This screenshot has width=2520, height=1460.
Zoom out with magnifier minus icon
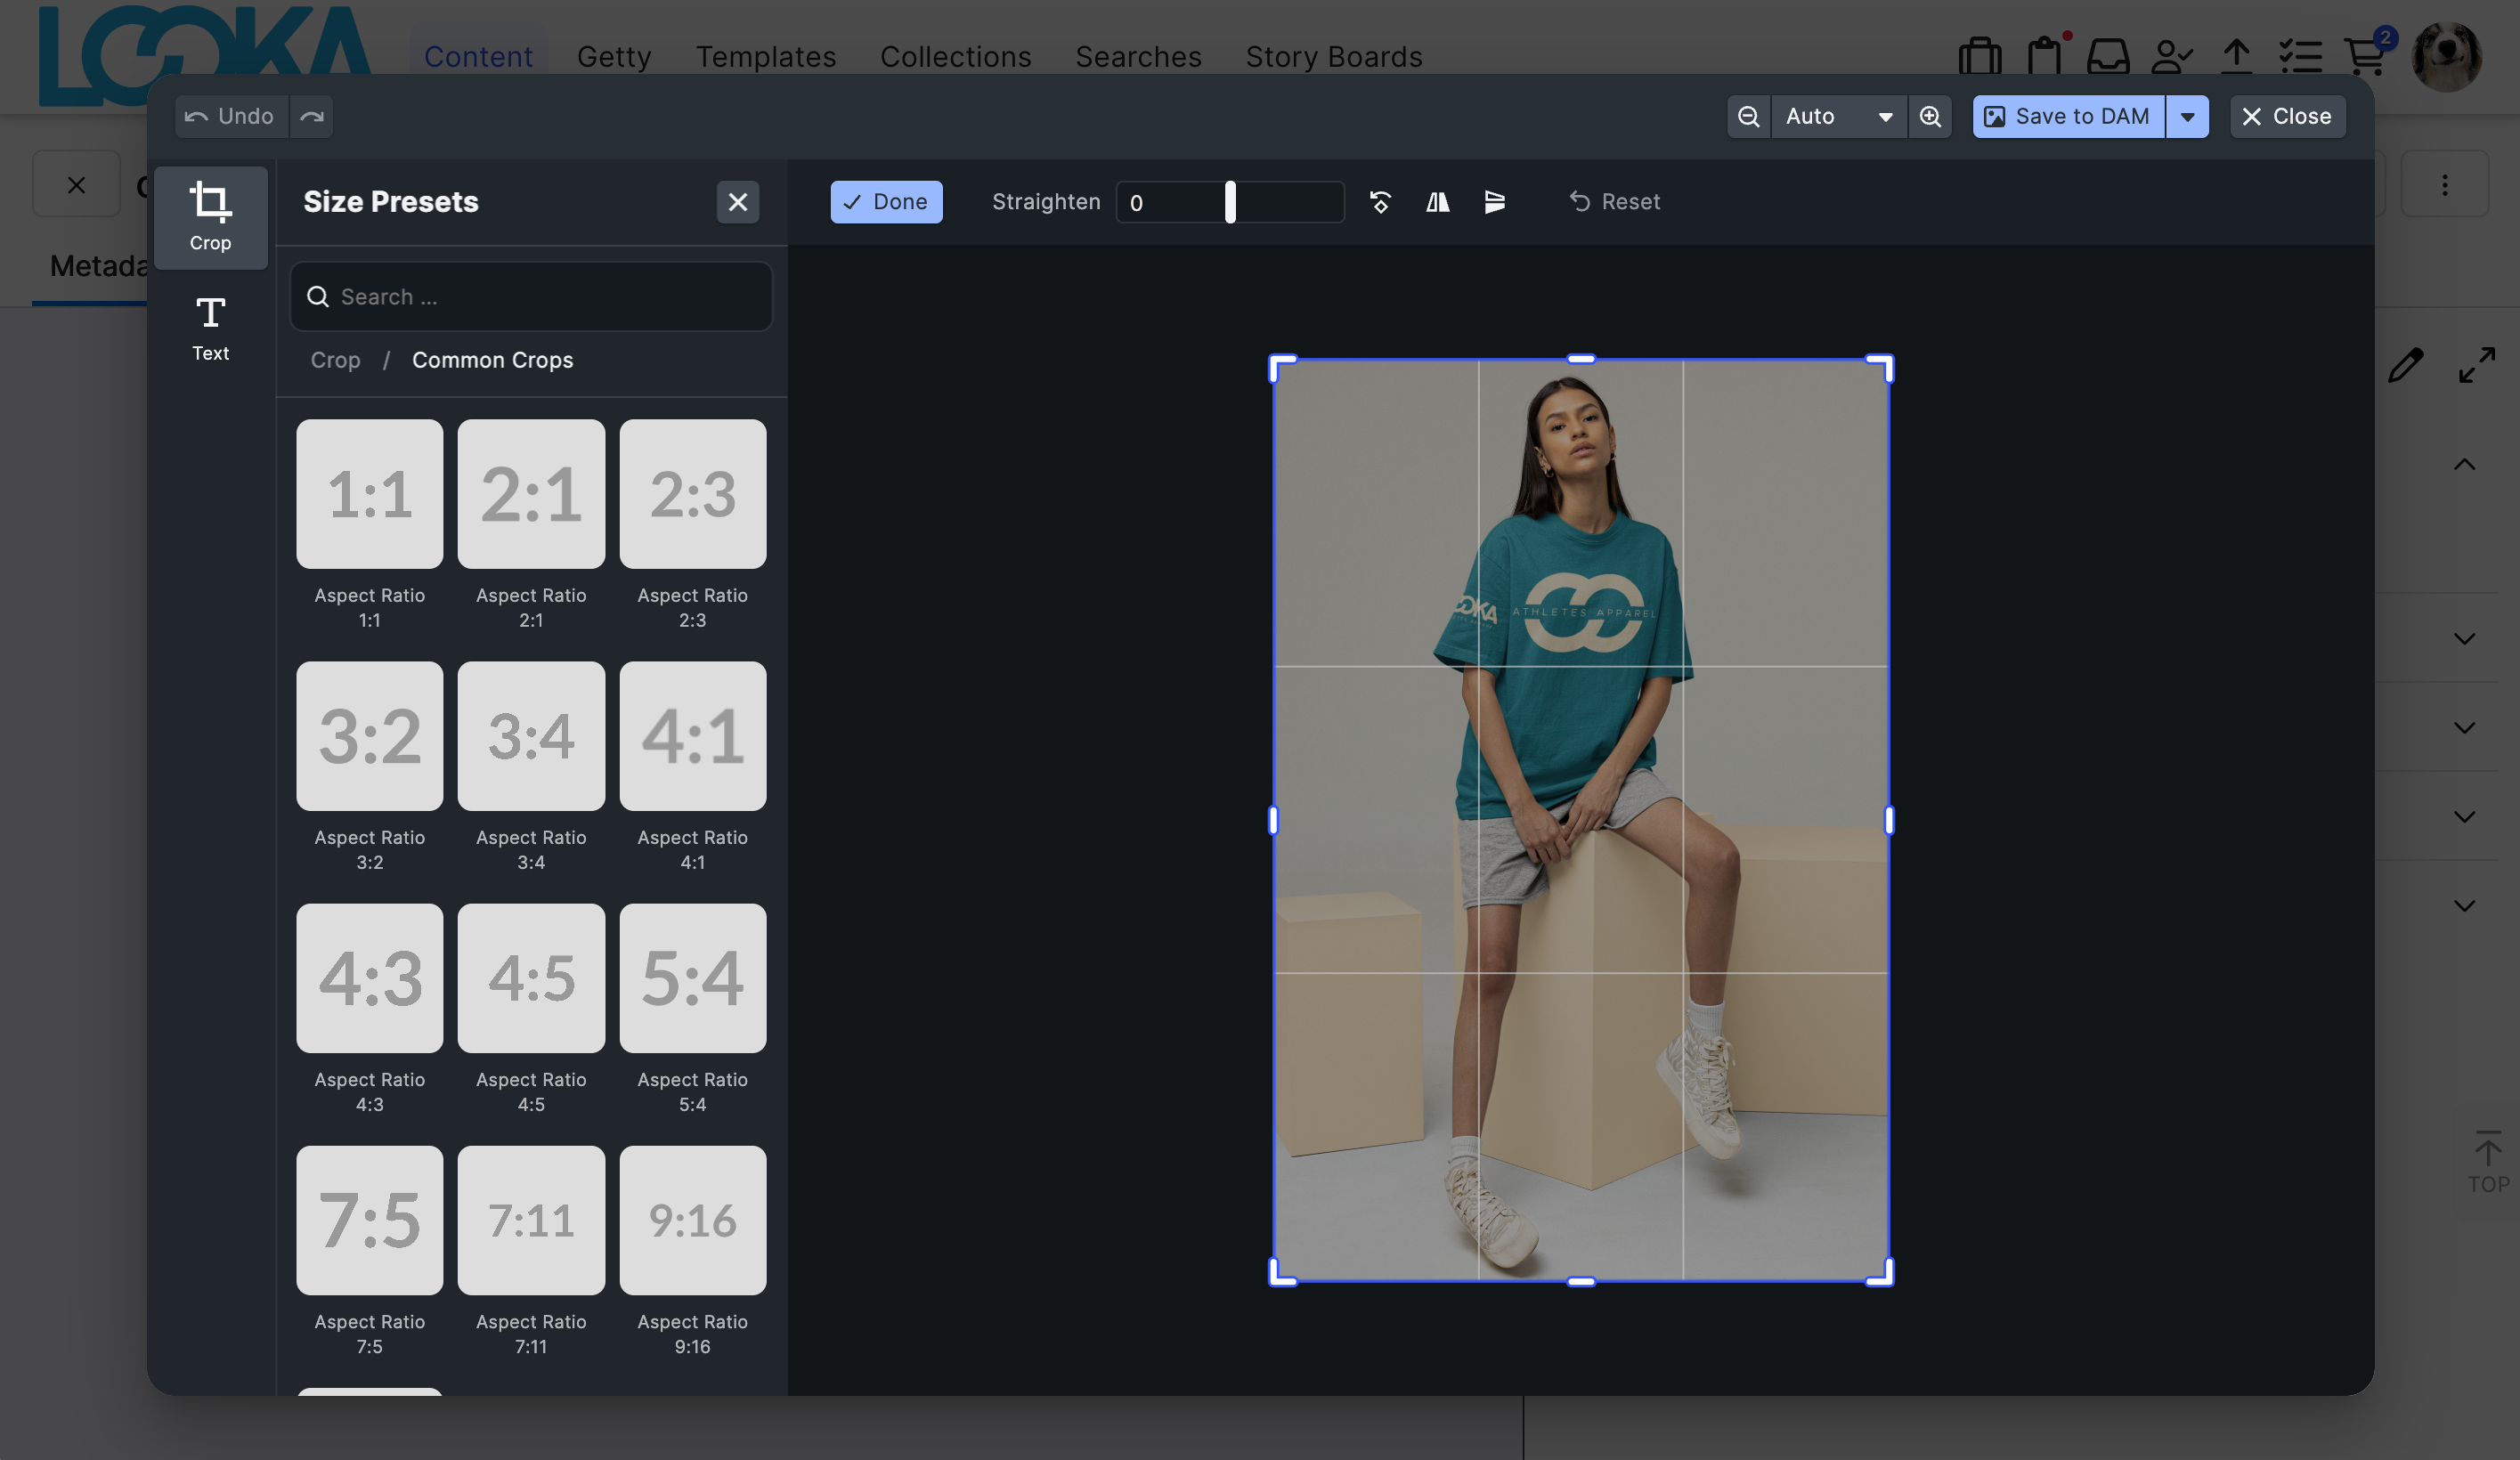click(1748, 117)
